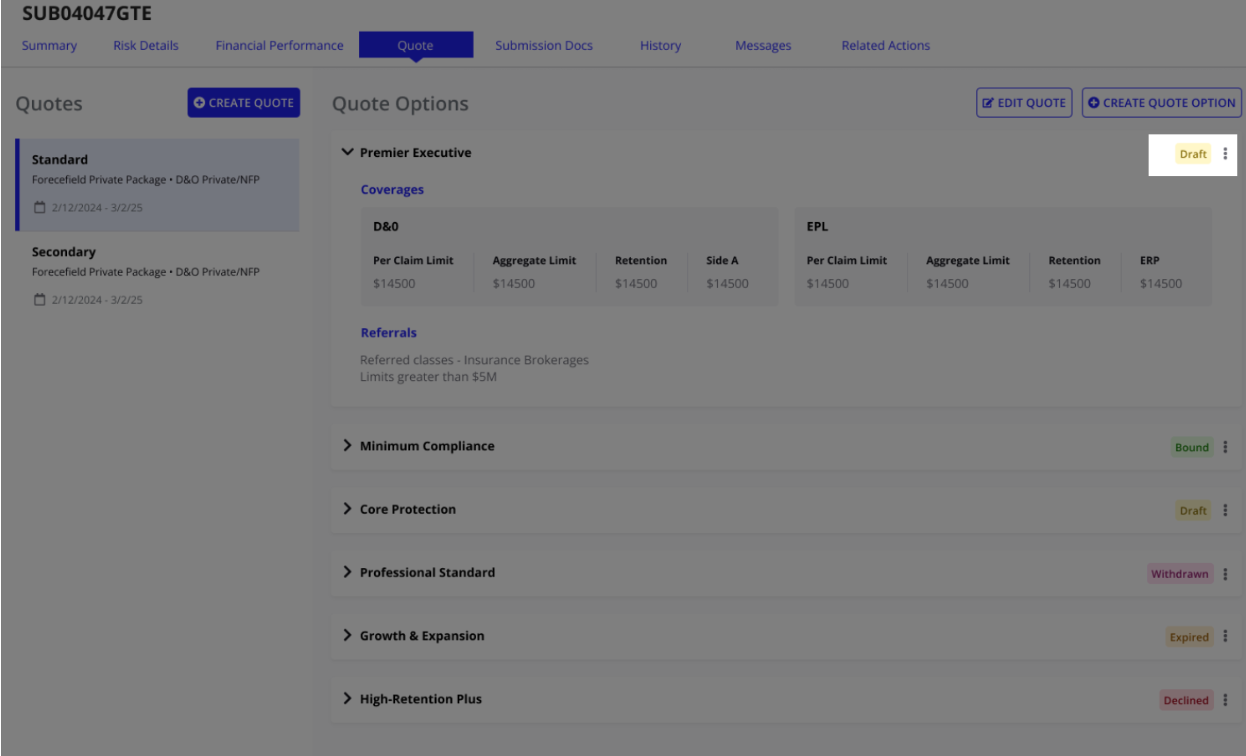Click the D&O coverage card title
Viewport: 1246px width, 756px height.
pyautogui.click(x=386, y=226)
